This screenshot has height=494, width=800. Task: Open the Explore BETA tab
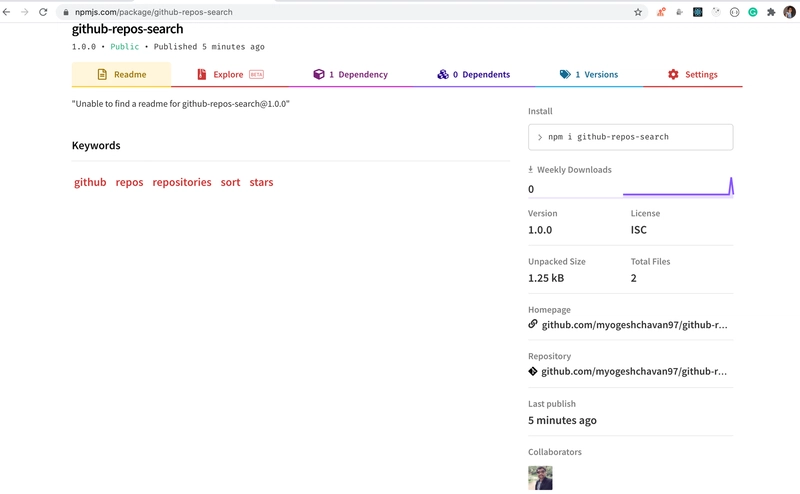coord(230,75)
